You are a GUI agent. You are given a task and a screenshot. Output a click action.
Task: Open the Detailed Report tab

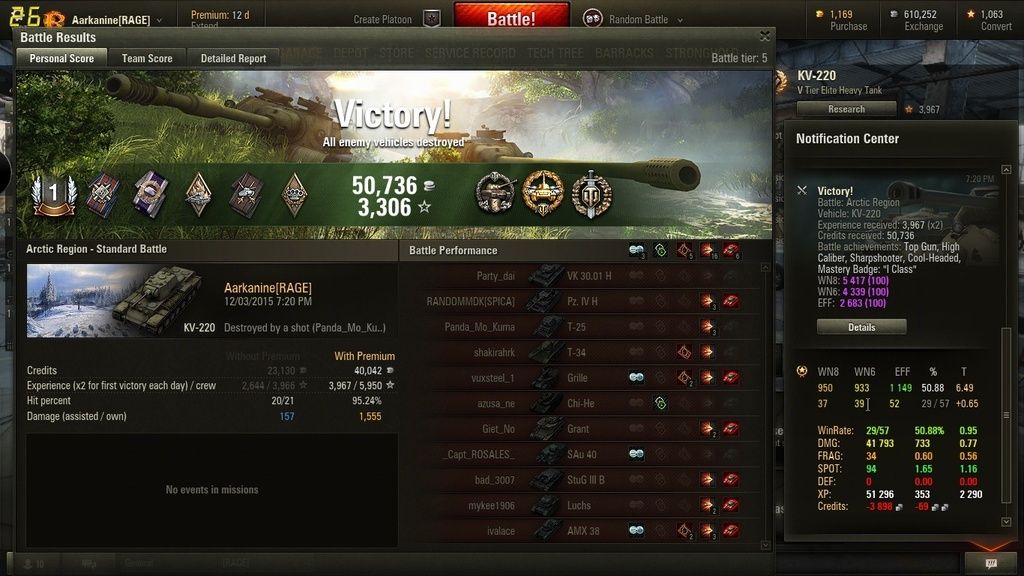(x=233, y=58)
